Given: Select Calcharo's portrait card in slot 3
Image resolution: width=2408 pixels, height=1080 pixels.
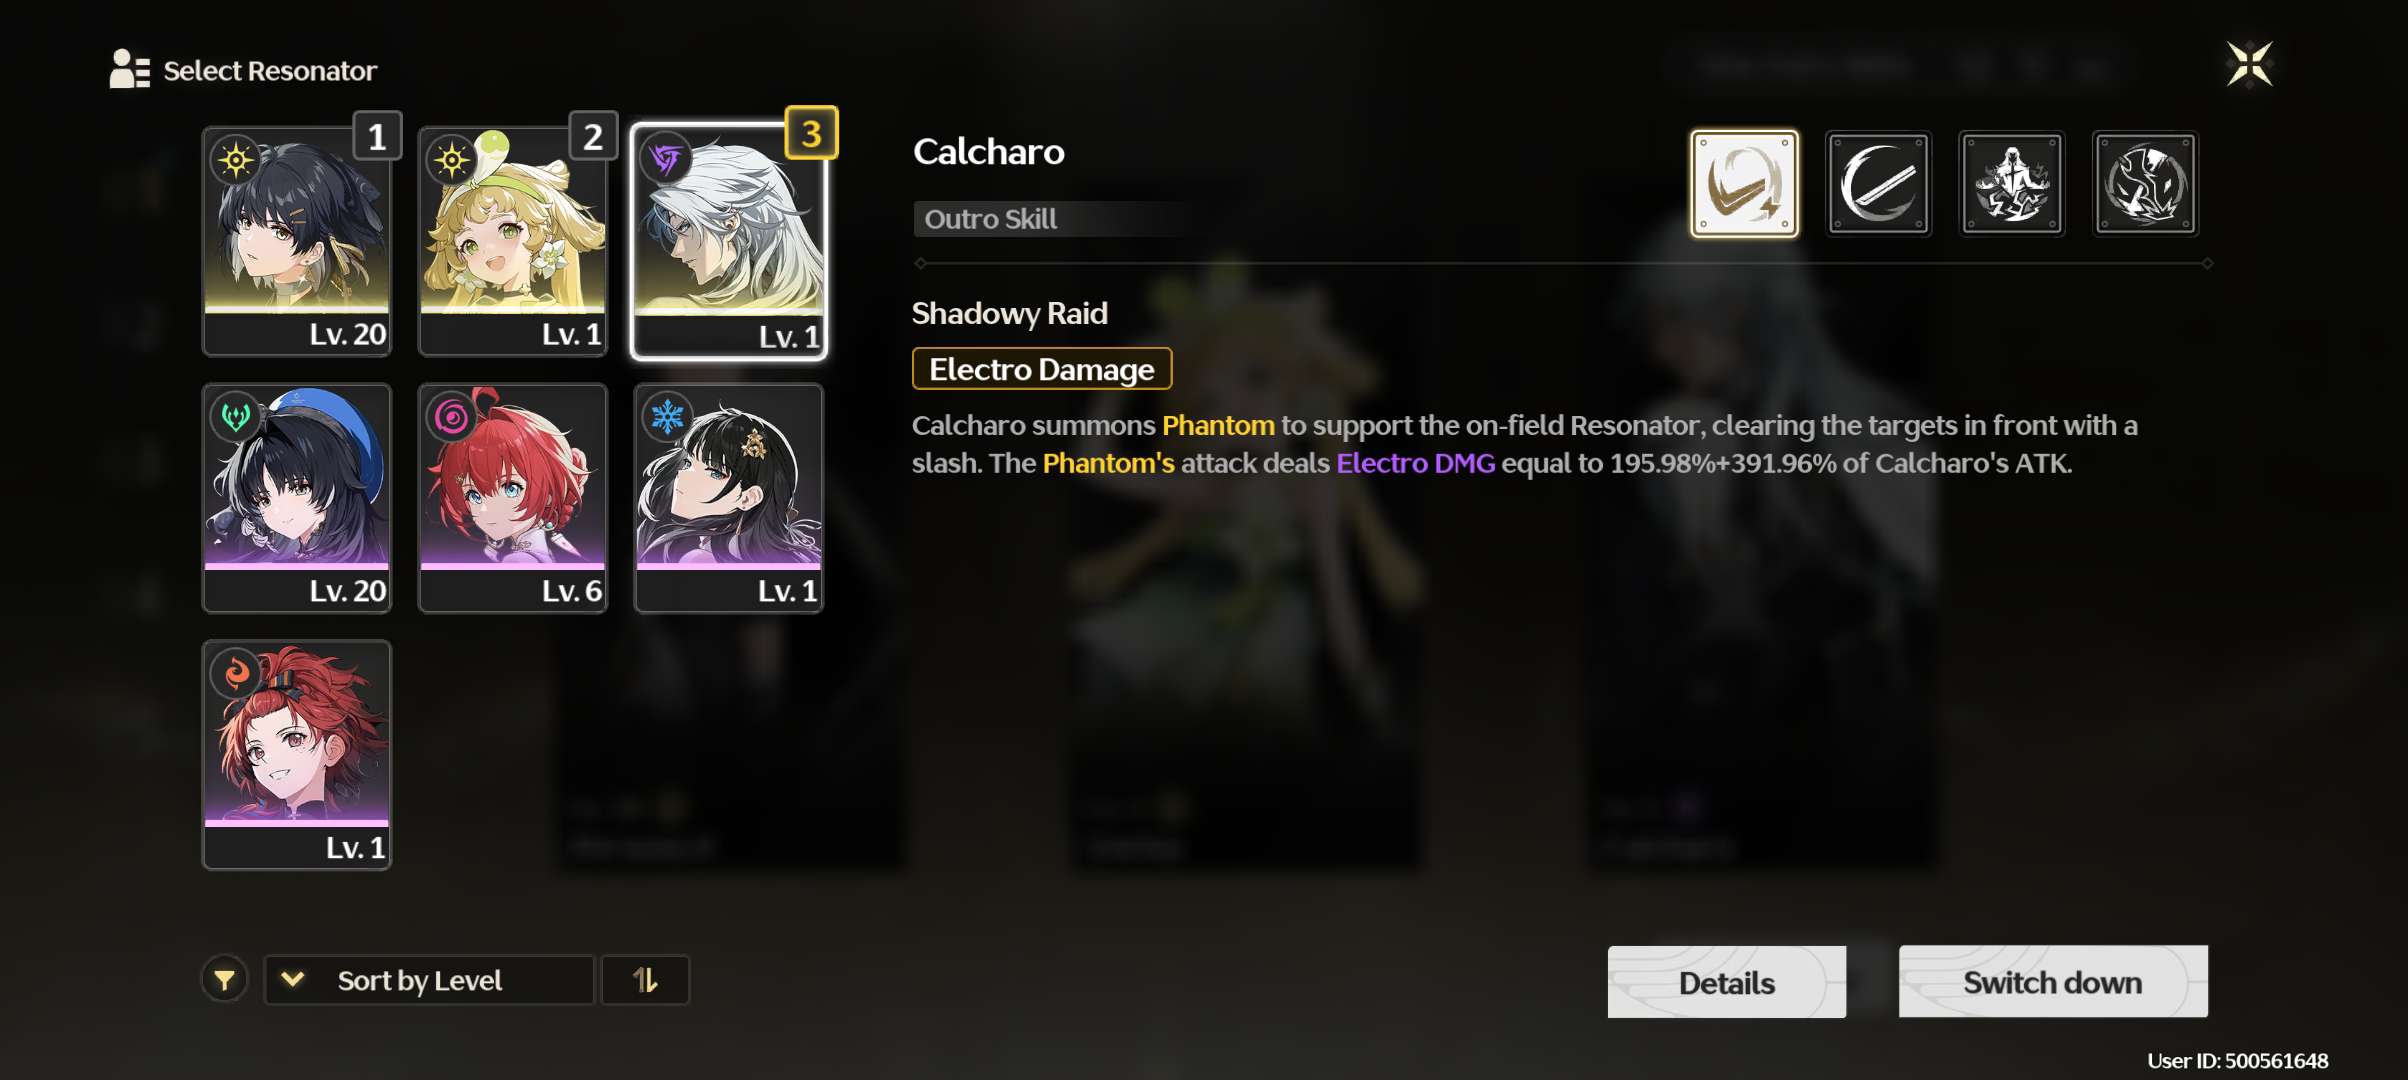Looking at the screenshot, I should tap(729, 241).
